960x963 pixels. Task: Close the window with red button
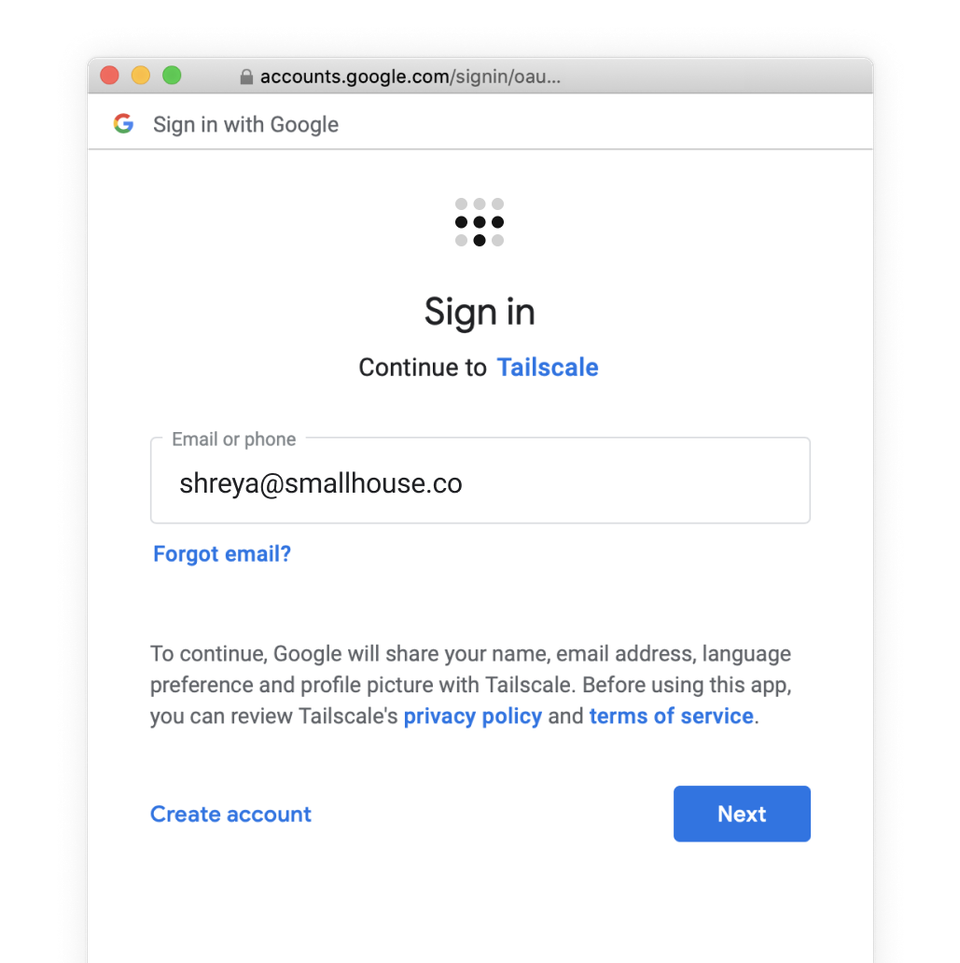pos(110,75)
